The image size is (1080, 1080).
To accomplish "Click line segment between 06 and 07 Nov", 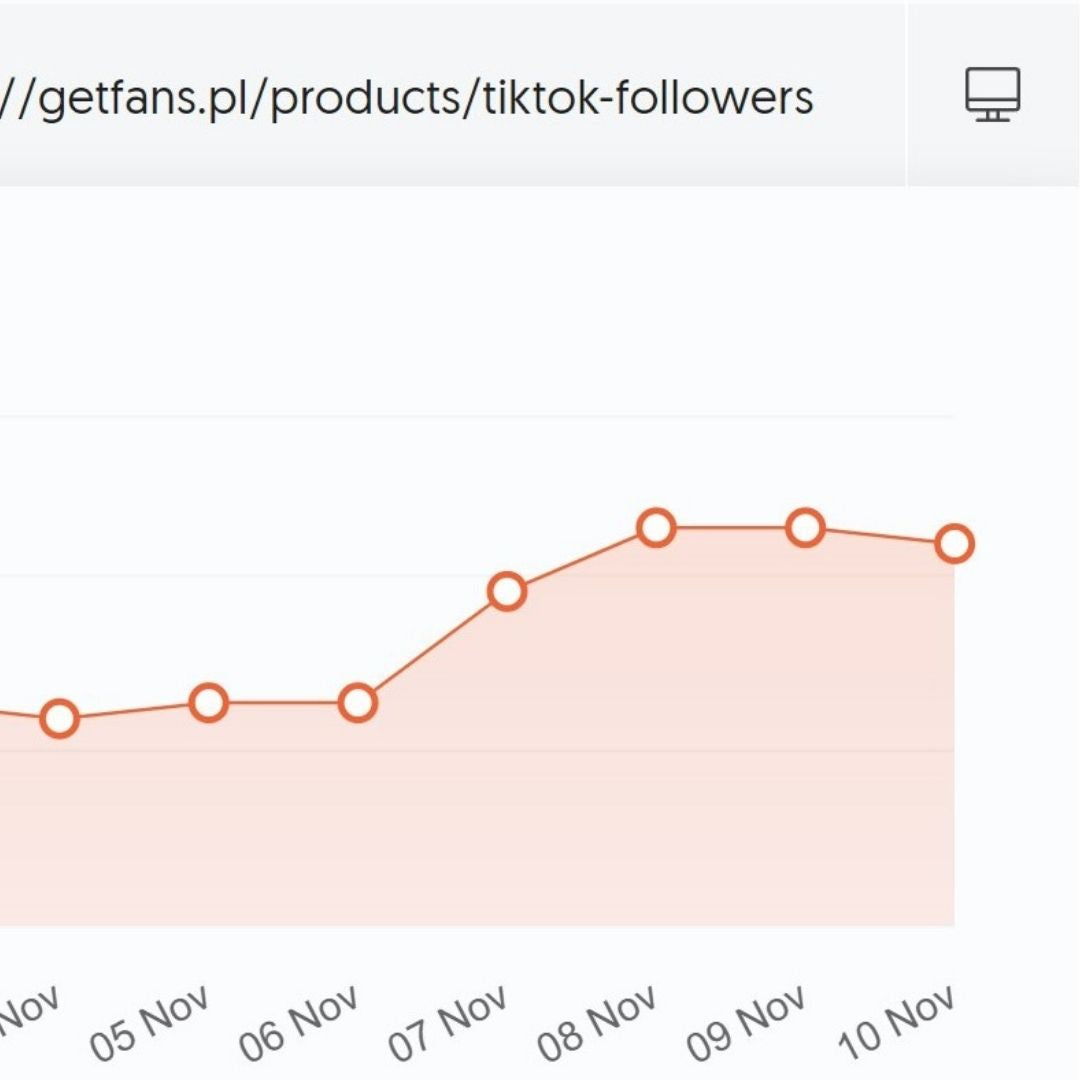I will [x=432, y=648].
